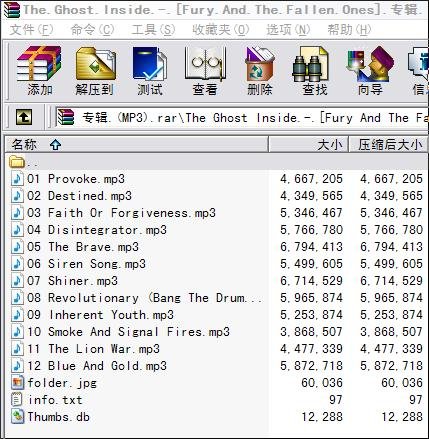Open the 收藏夹(O) favorites menu
The height and width of the screenshot is (439, 429).
tap(221, 30)
